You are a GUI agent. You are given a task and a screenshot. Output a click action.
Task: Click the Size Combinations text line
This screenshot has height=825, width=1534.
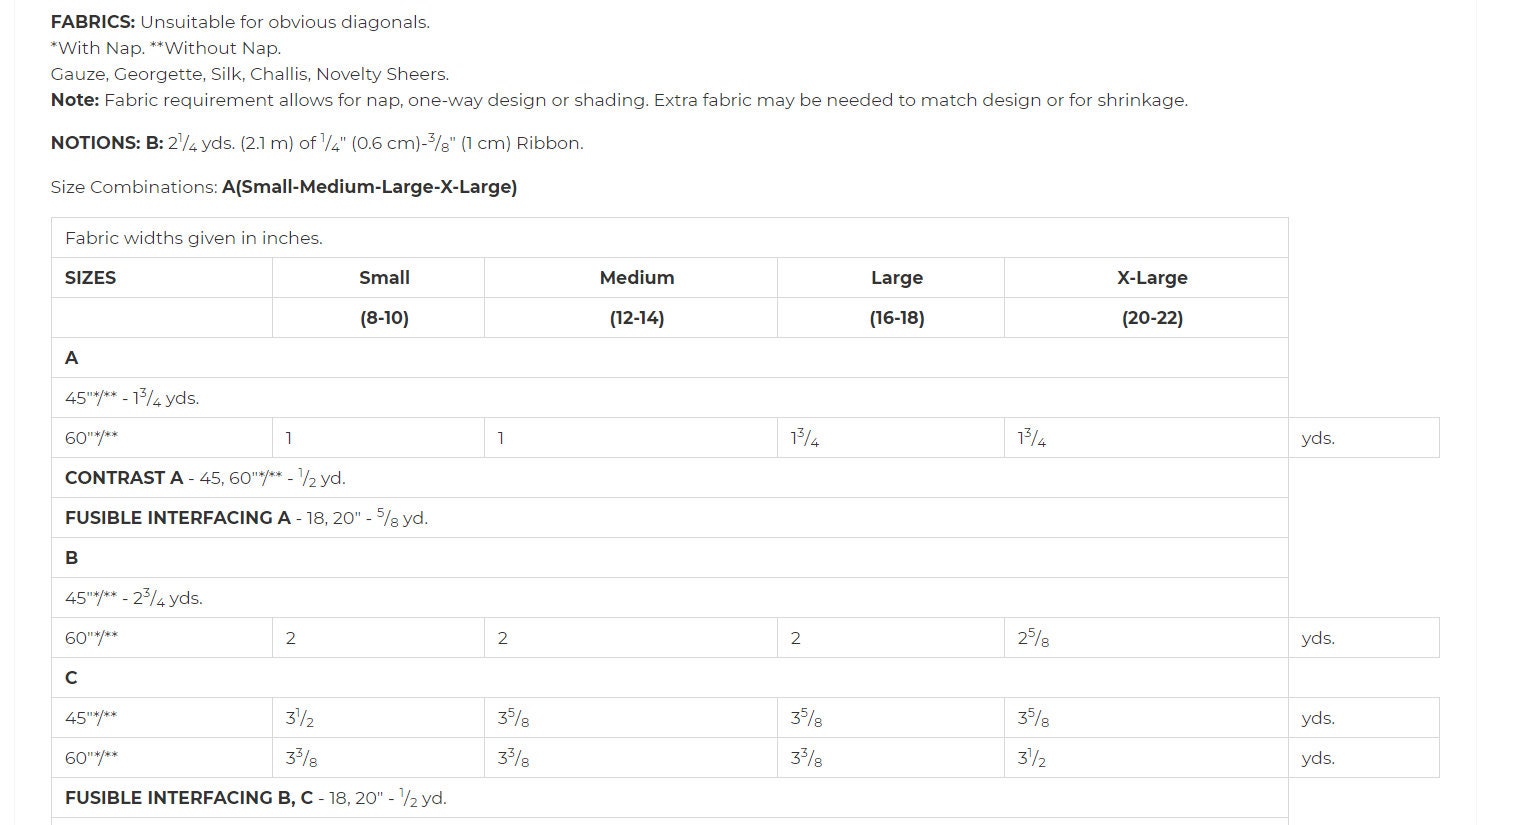(284, 187)
